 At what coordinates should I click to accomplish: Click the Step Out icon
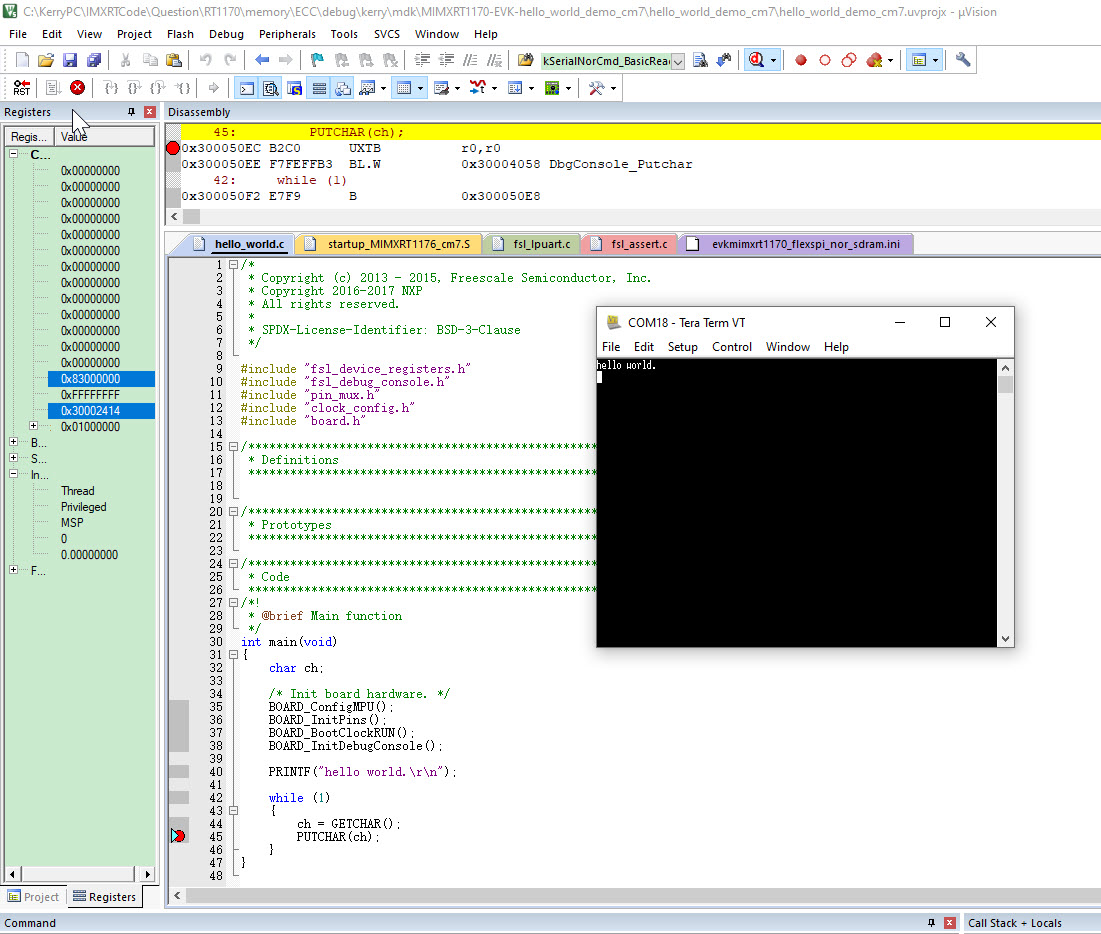pyautogui.click(x=156, y=87)
